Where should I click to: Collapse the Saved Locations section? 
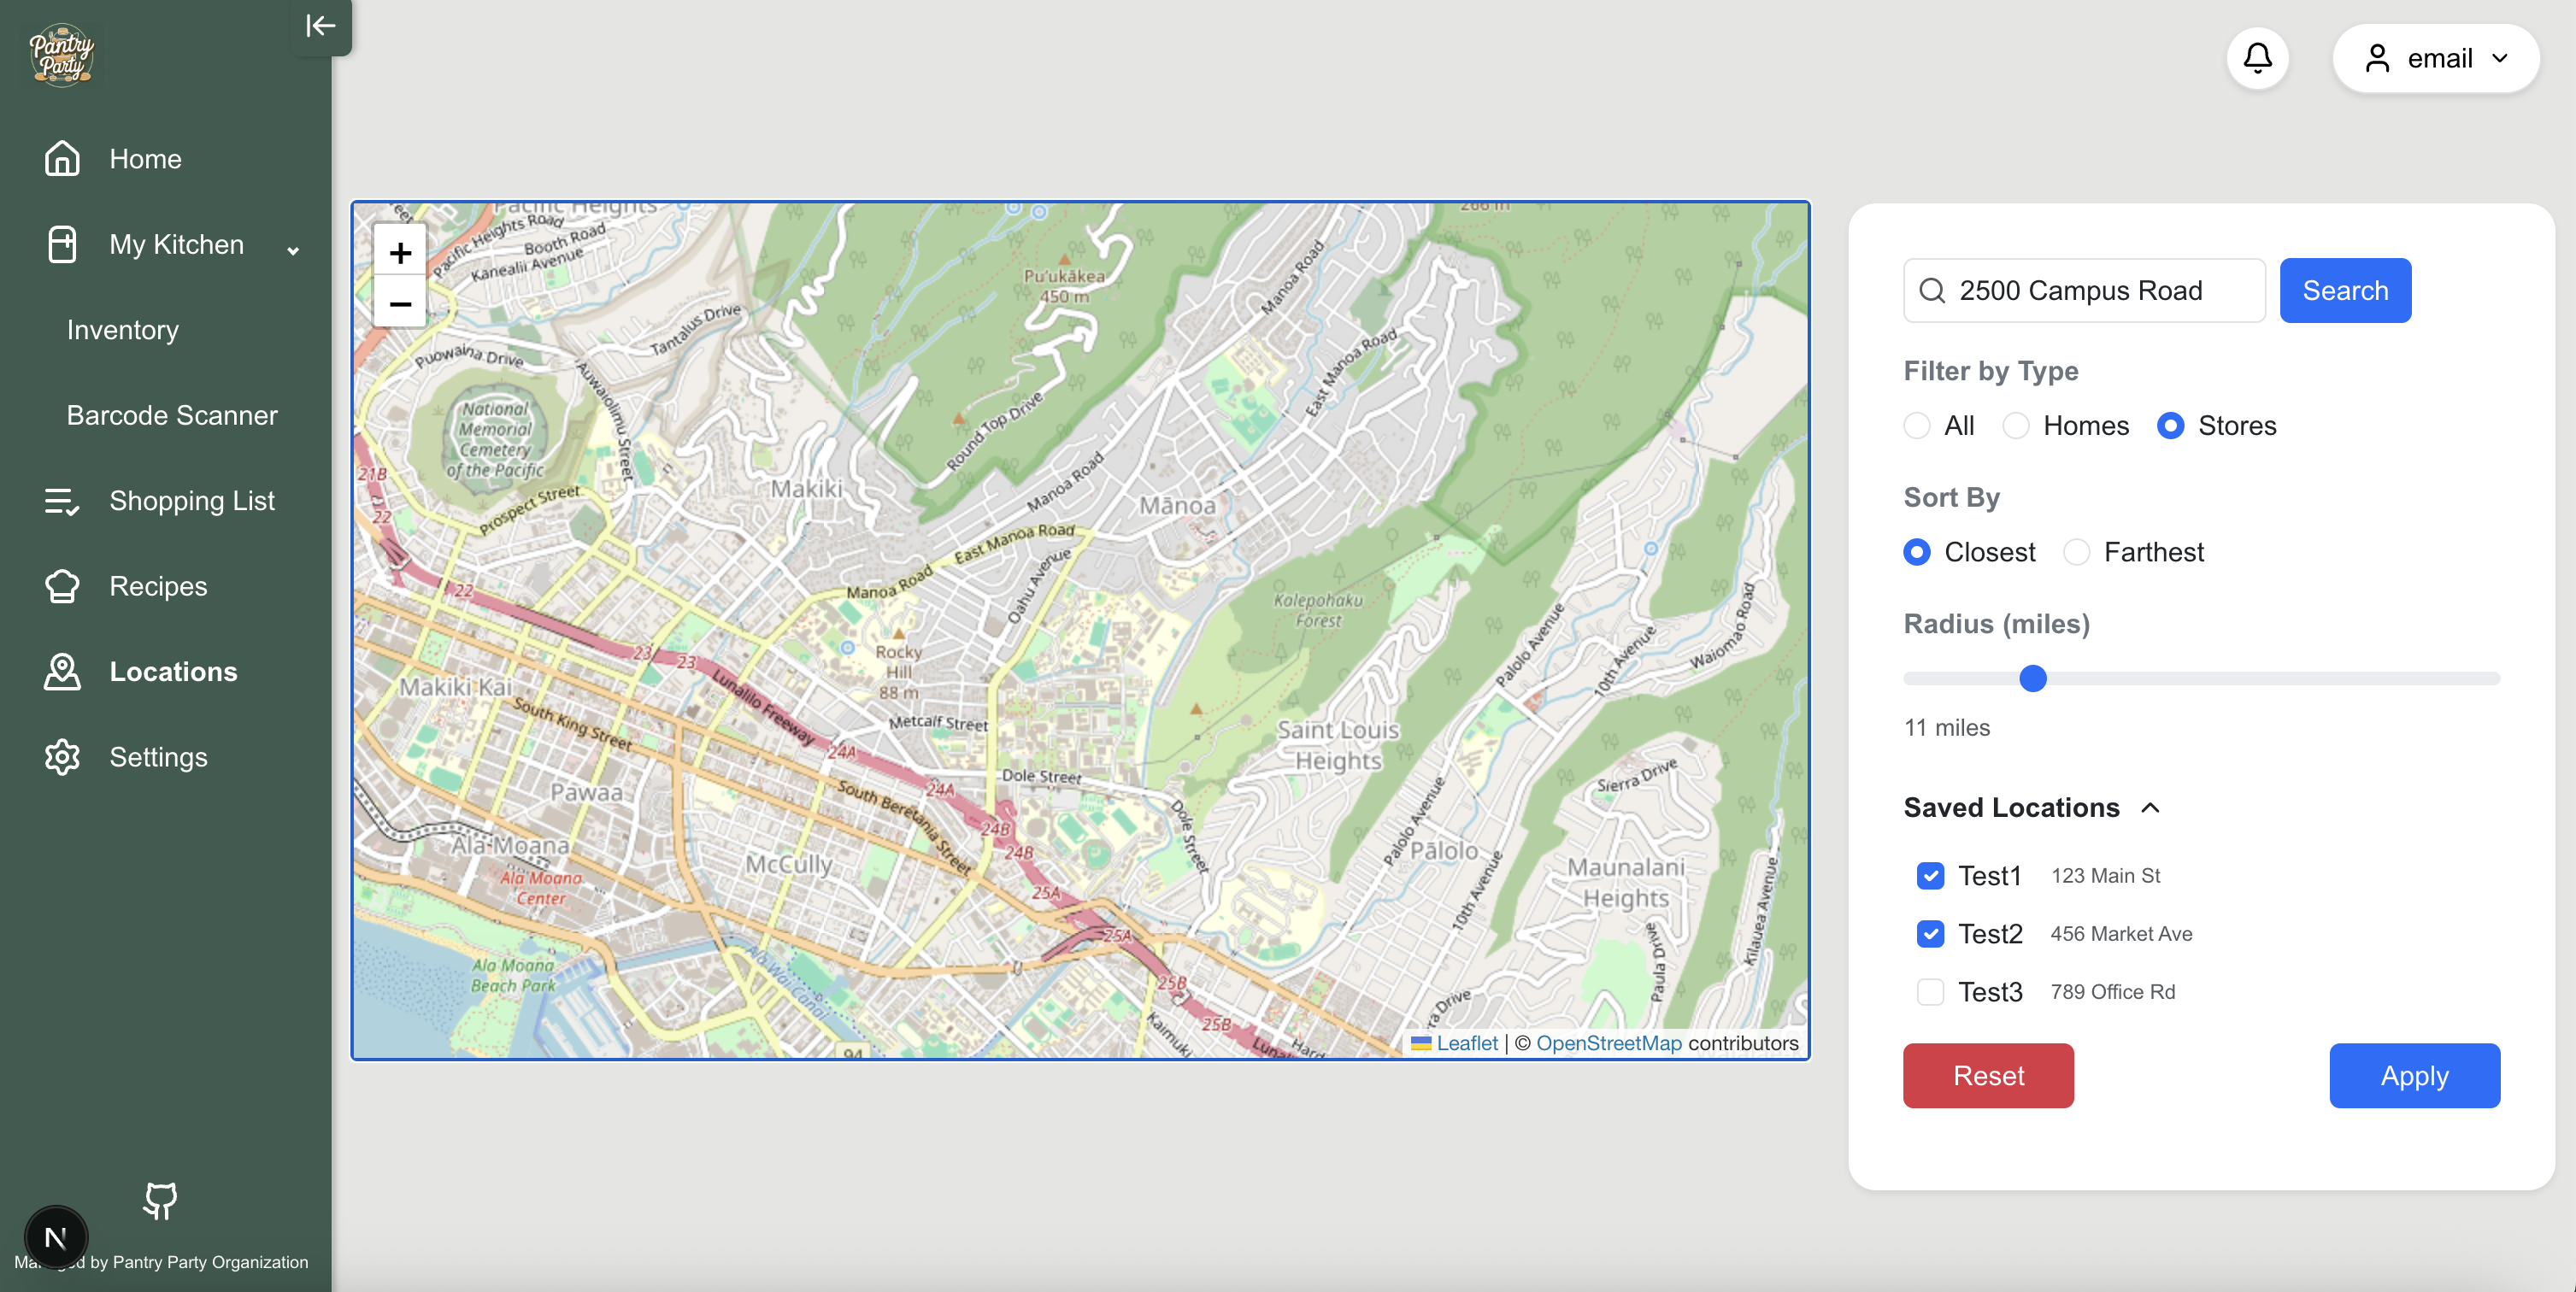click(x=2150, y=808)
